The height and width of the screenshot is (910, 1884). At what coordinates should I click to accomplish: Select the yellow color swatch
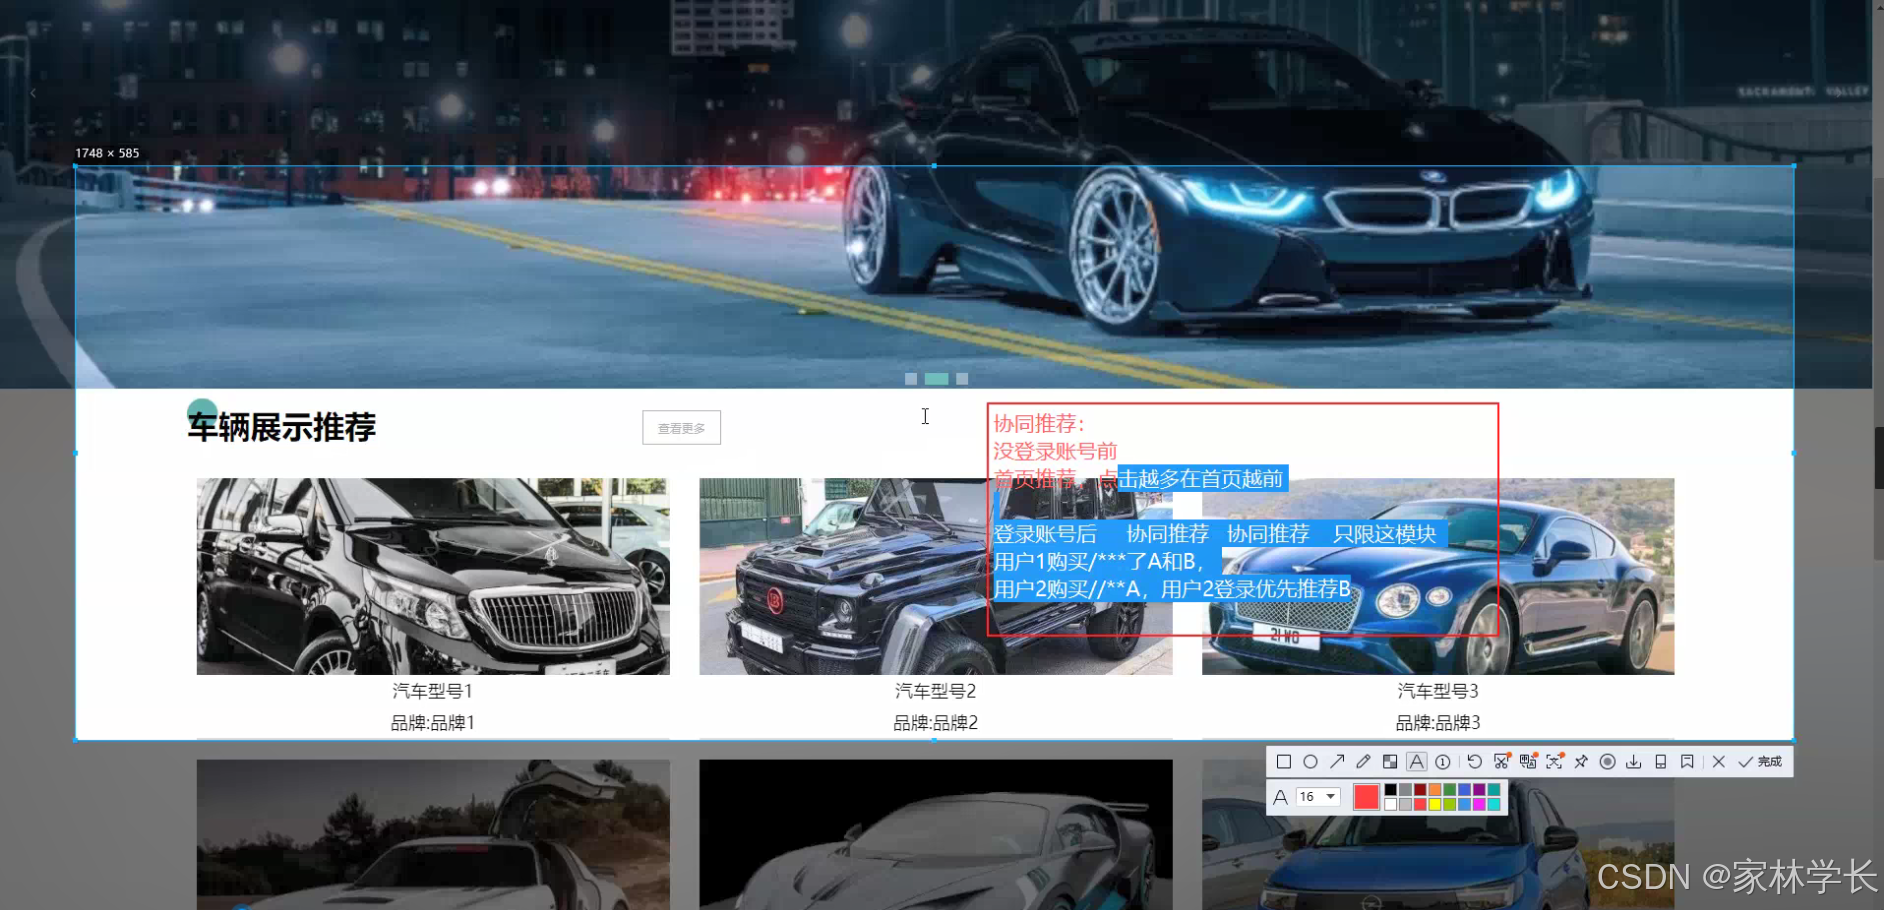pyautogui.click(x=1436, y=804)
